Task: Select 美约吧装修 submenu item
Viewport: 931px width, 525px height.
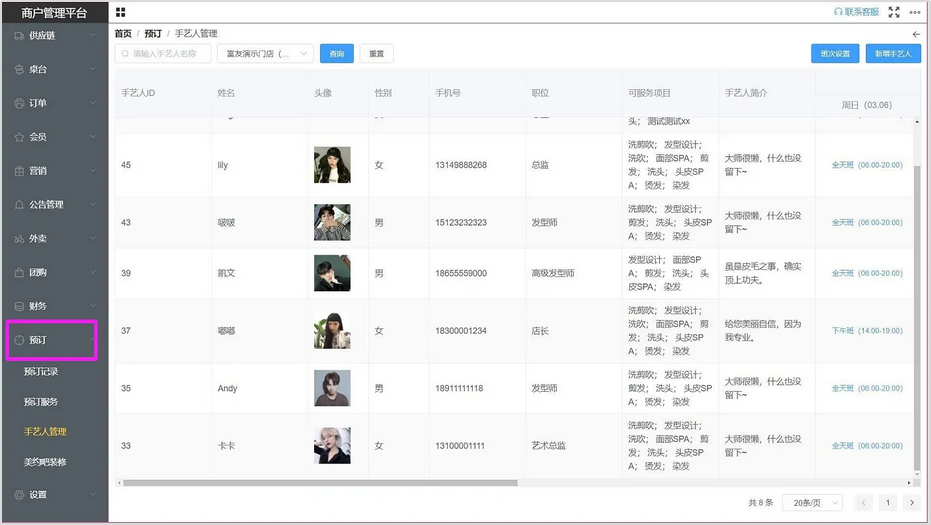Action: pyautogui.click(x=45, y=462)
